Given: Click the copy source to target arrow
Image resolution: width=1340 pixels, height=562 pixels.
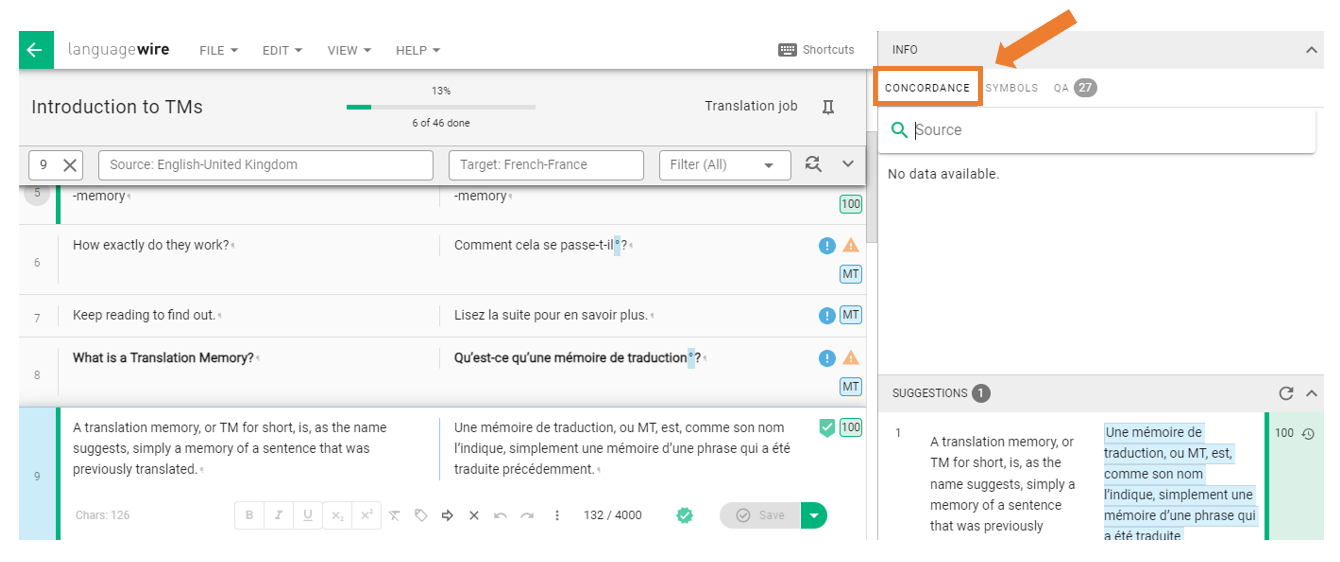Looking at the screenshot, I should (447, 516).
